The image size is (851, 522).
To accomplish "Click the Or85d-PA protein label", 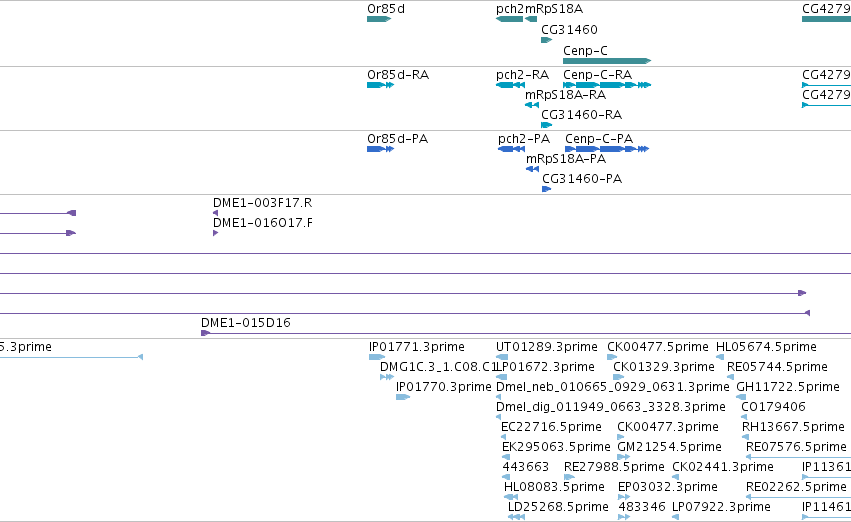I will (x=397, y=139).
